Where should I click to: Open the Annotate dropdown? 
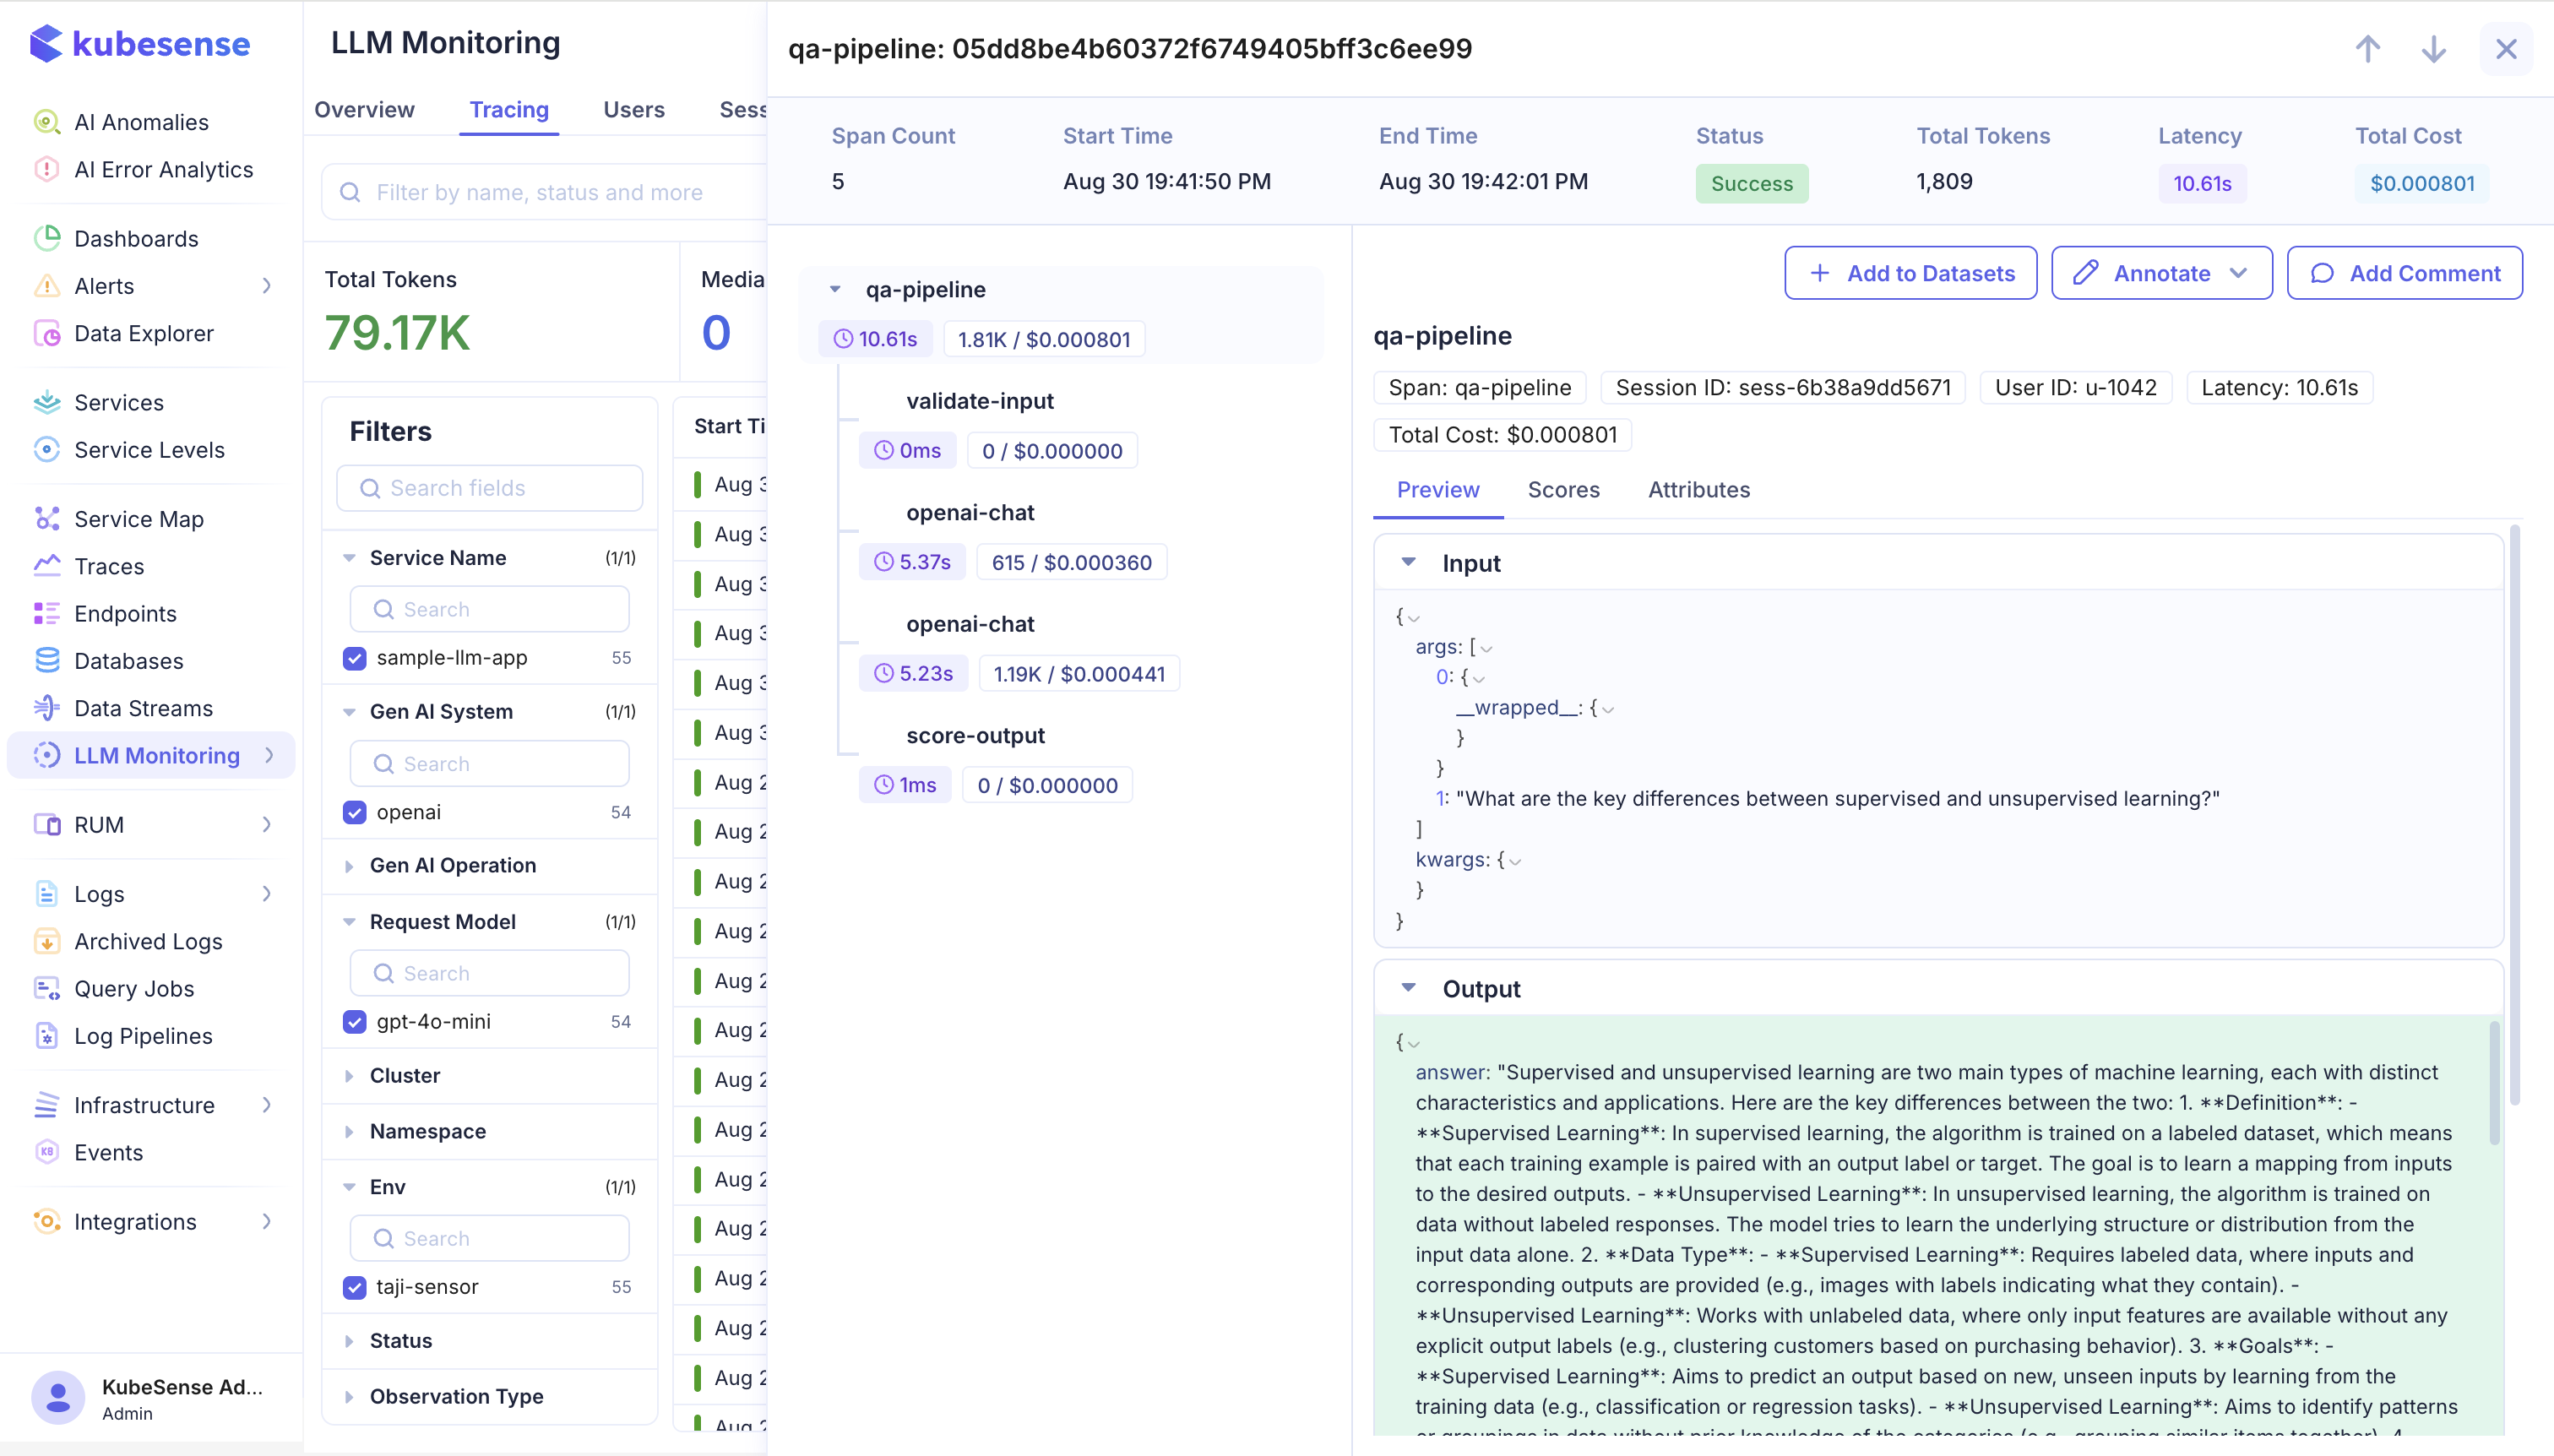[2162, 273]
